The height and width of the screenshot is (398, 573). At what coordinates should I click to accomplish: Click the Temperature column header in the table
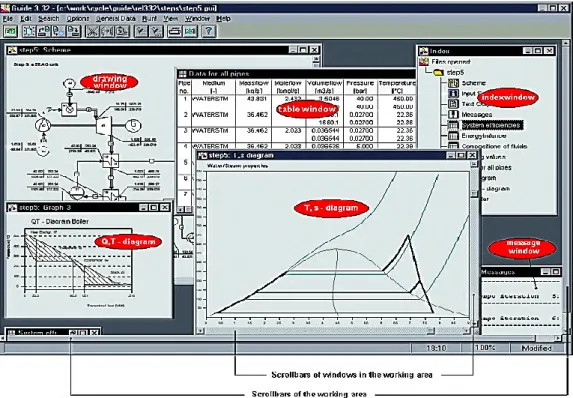396,87
